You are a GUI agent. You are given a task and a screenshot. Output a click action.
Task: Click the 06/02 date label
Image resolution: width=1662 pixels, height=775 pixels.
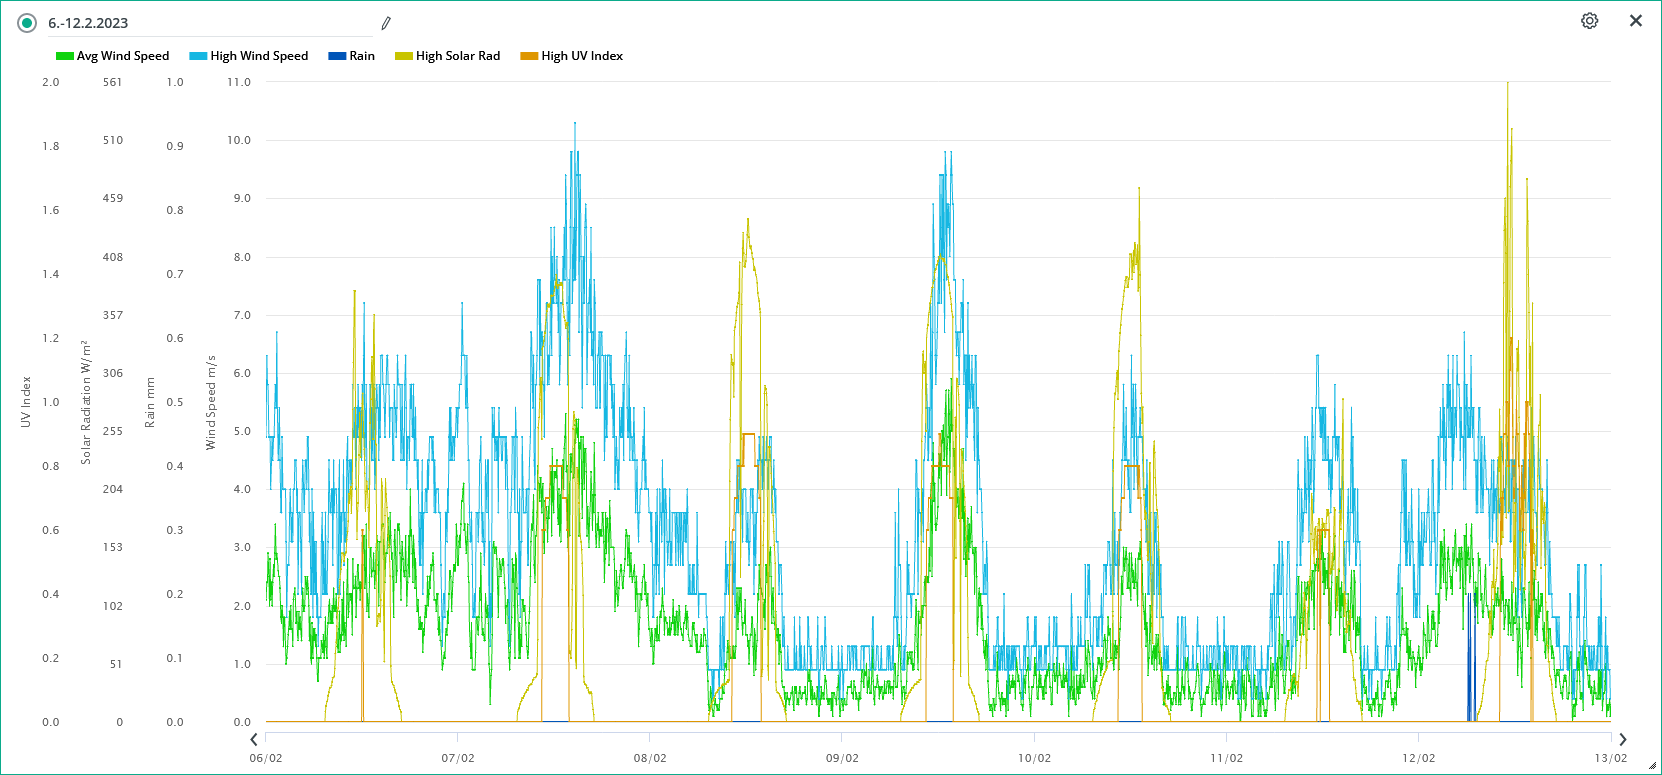point(266,758)
